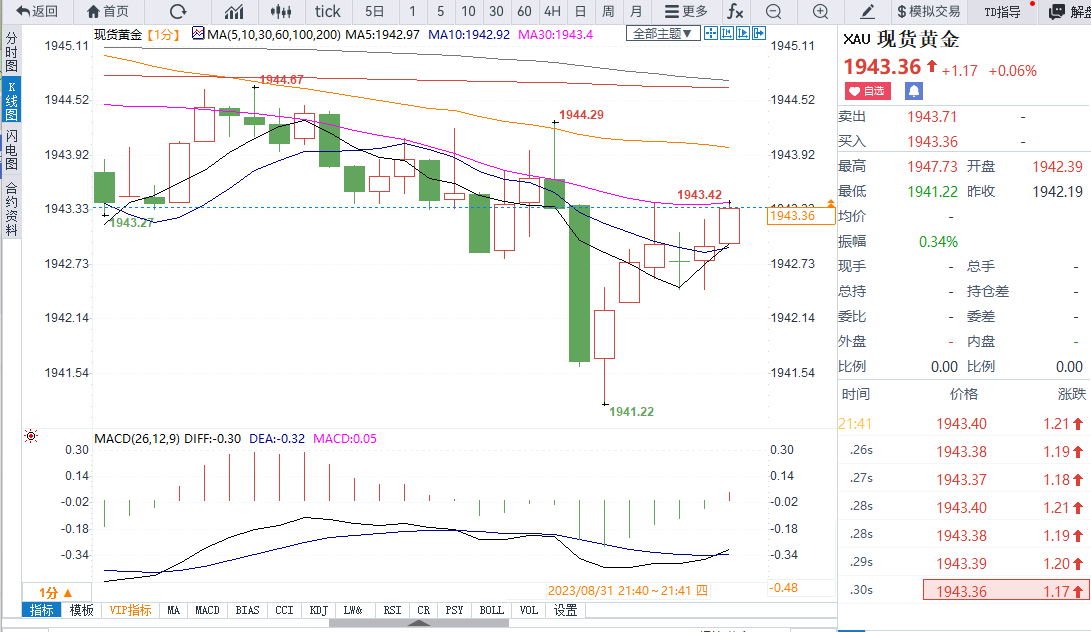This screenshot has height=632, width=1091.
Task: Select the 月 monthly period
Action: [636, 11]
